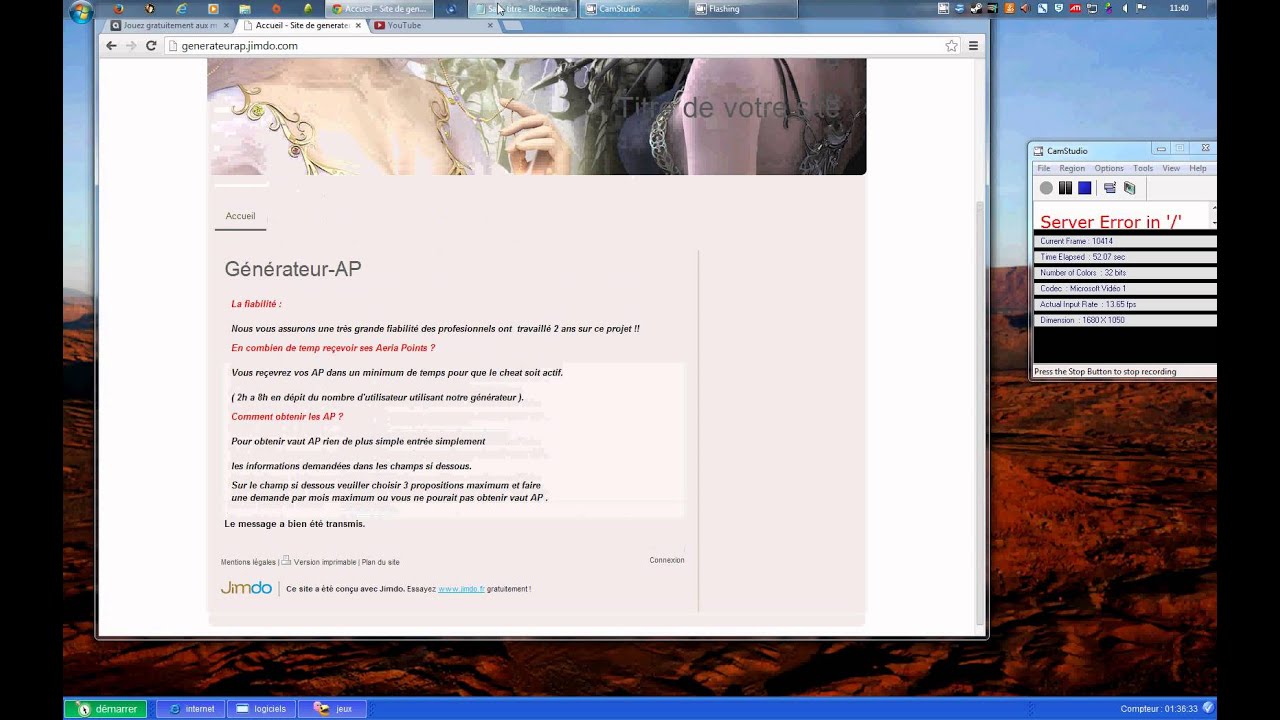The height and width of the screenshot is (720, 1280).
Task: Click the system clock showing 11:40
Action: click(x=1179, y=8)
